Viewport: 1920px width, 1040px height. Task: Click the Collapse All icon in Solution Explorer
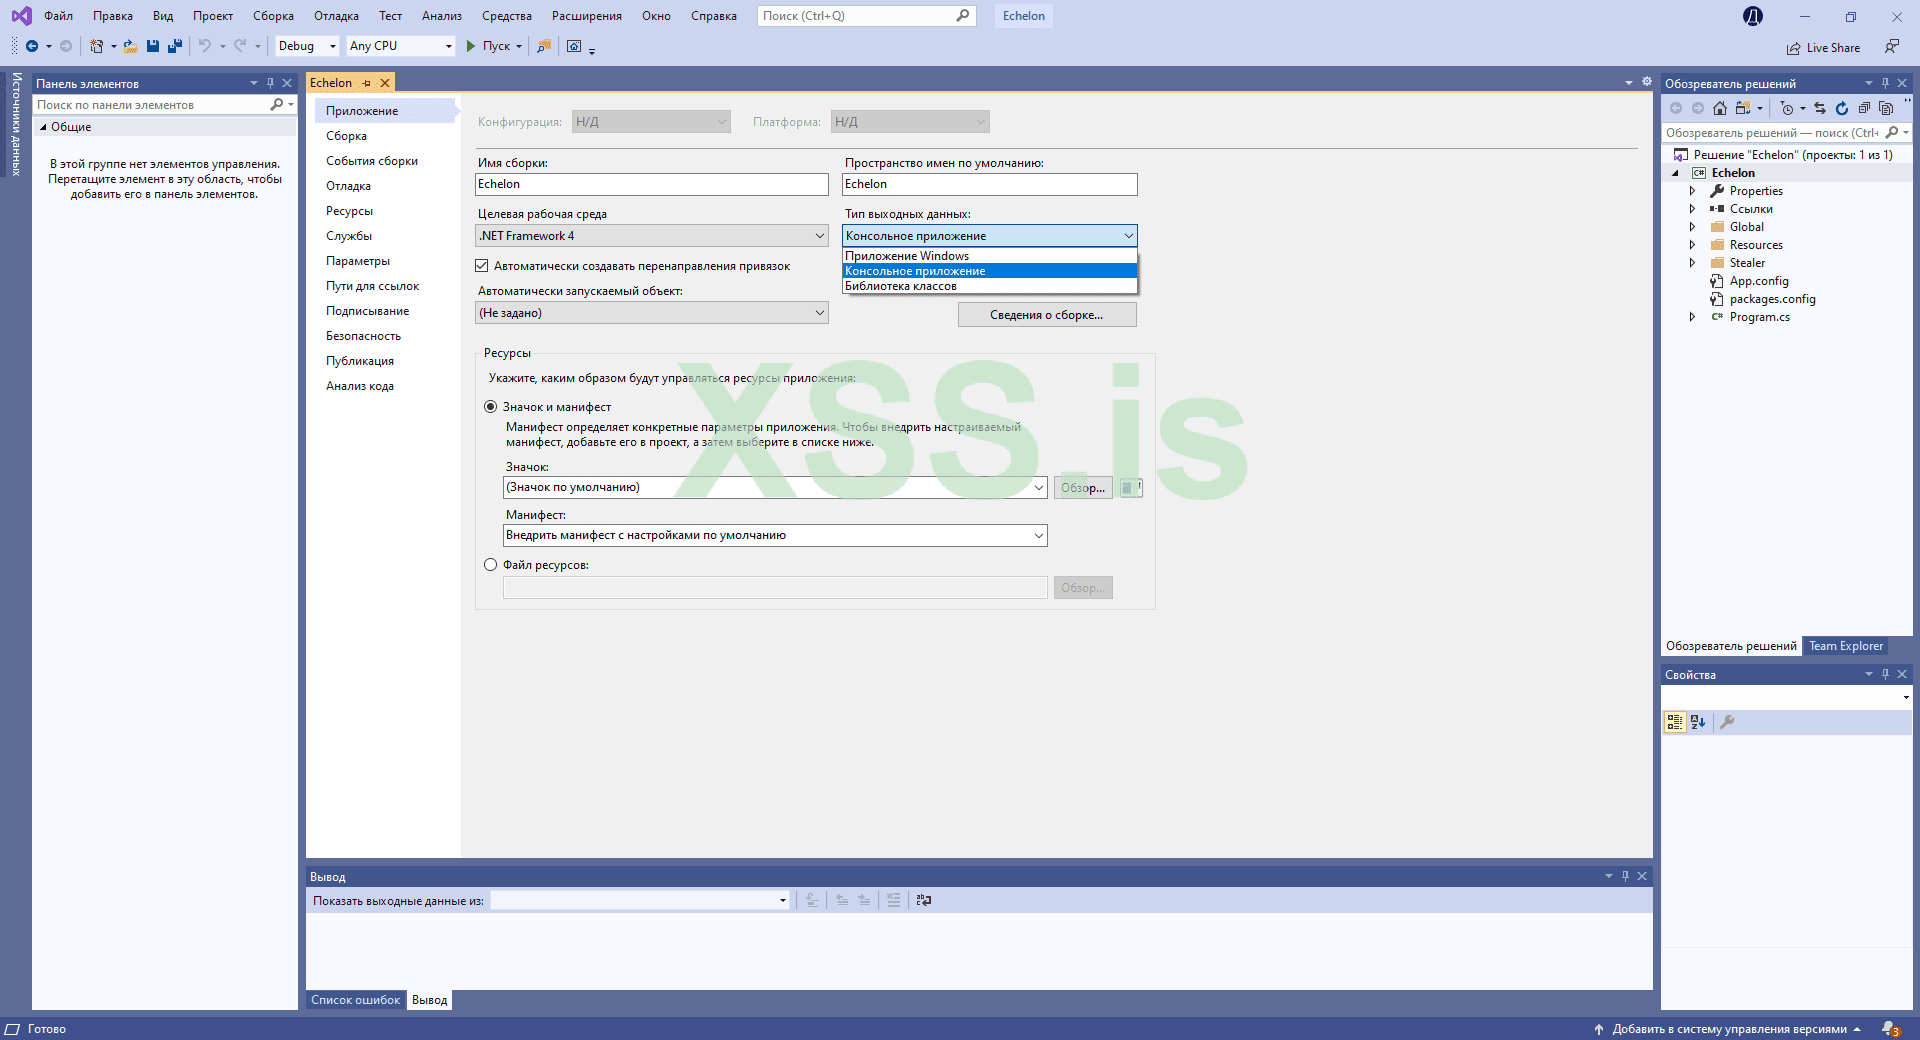(x=1864, y=108)
